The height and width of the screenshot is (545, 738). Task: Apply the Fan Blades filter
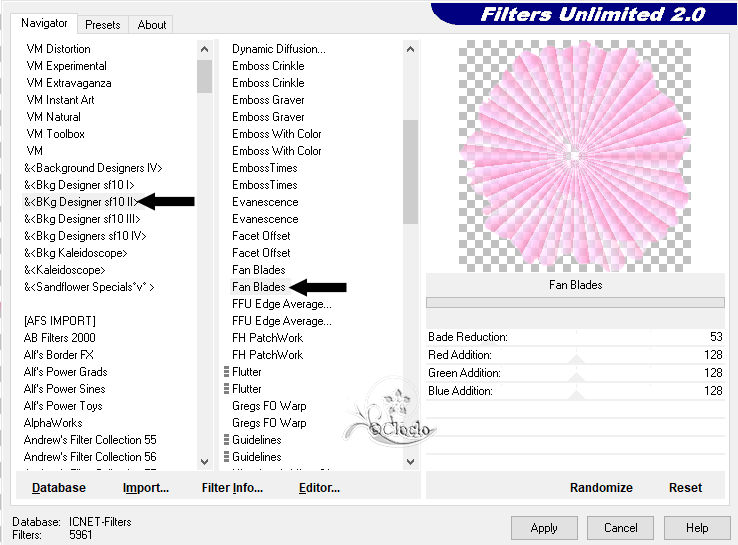pos(544,528)
